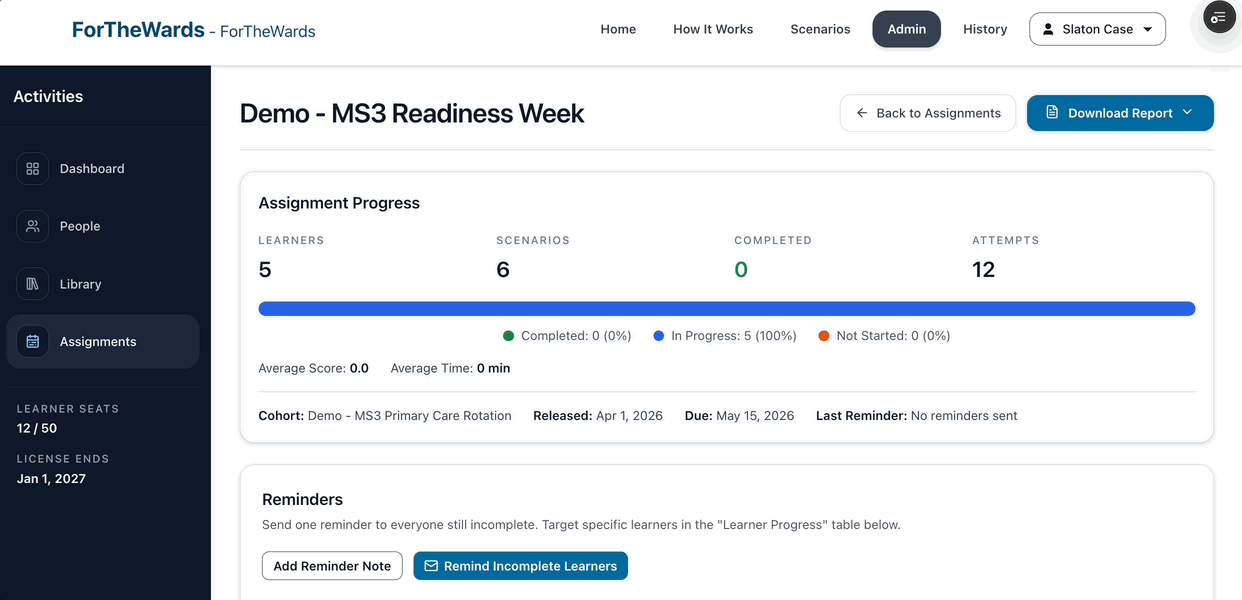Click the Library book icon in sidebar
The image size is (1242, 600).
click(x=32, y=283)
